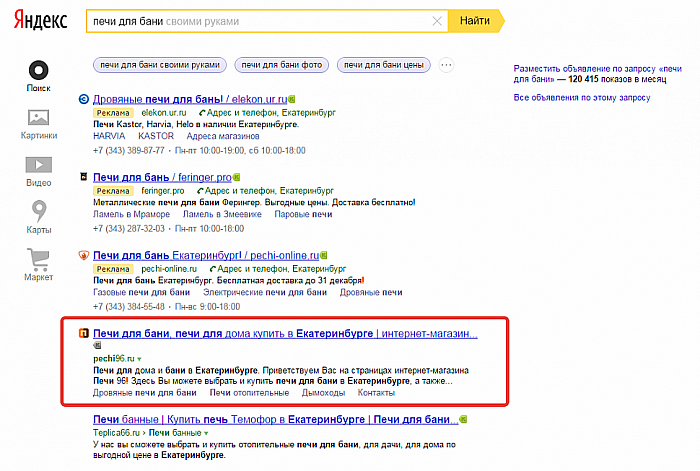Open ad title 'Дровяные печи для бань' elekon.ur.ru

pos(190,99)
